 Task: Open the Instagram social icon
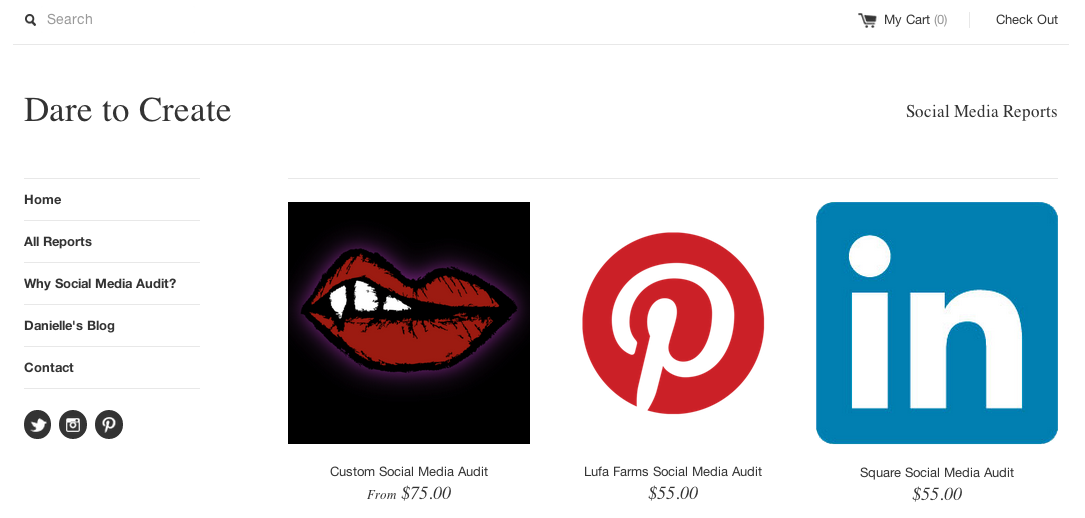(73, 425)
